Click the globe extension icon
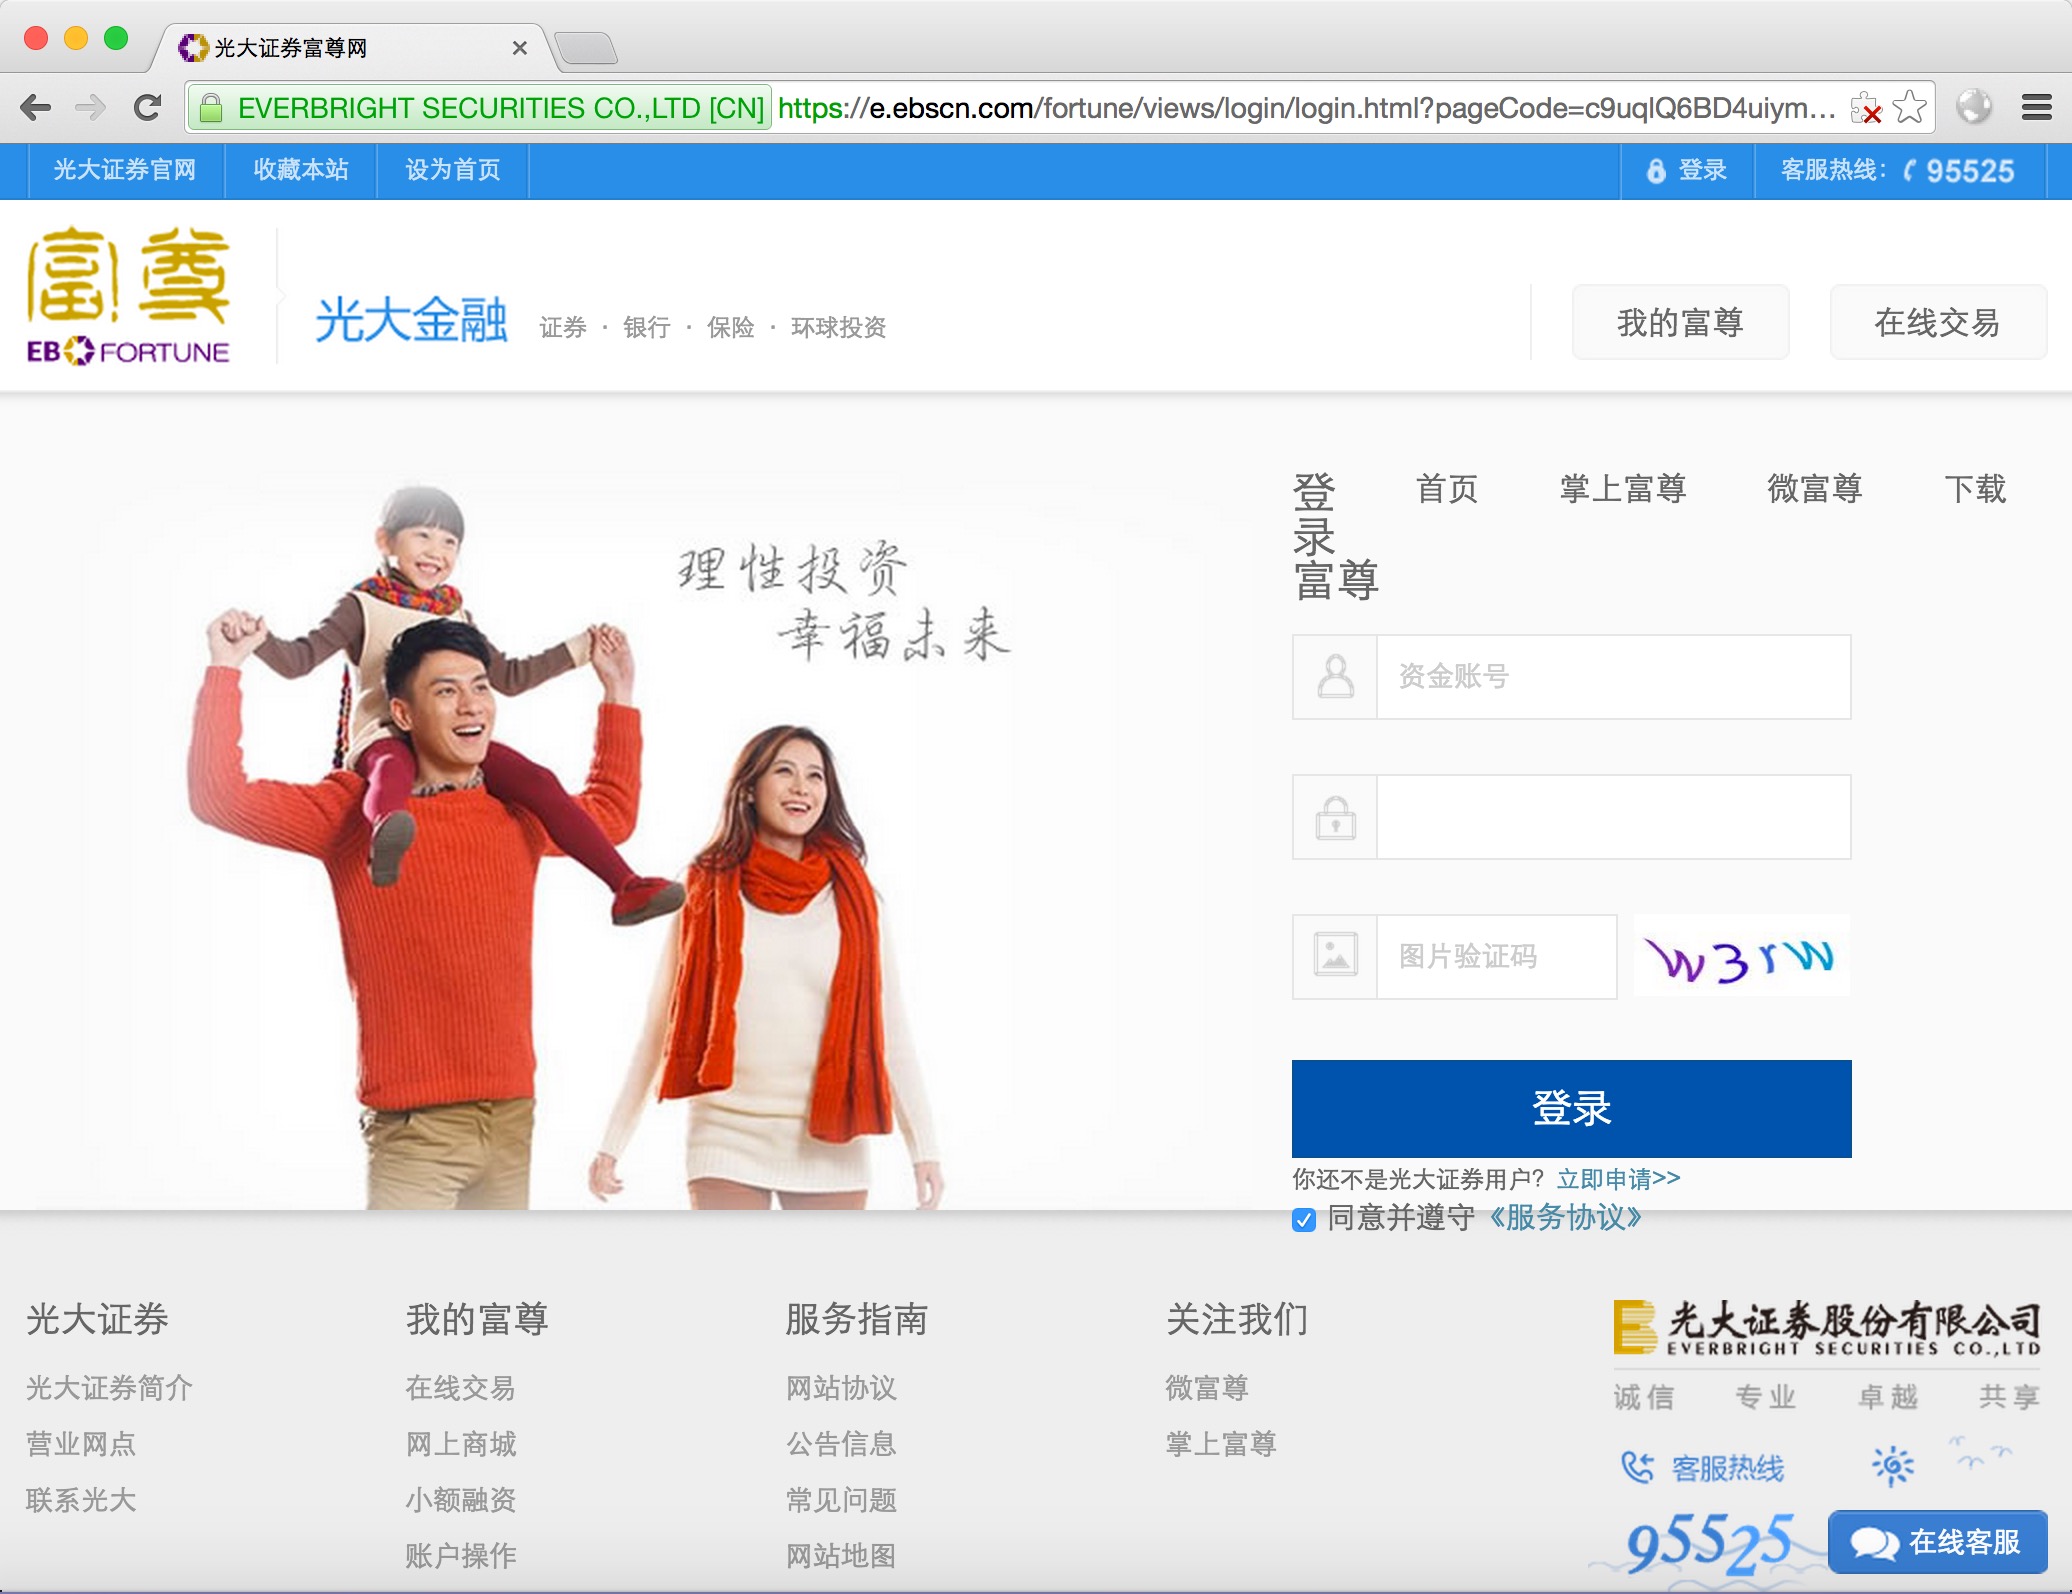Screen dimensions: 2072x1594 (1974, 107)
